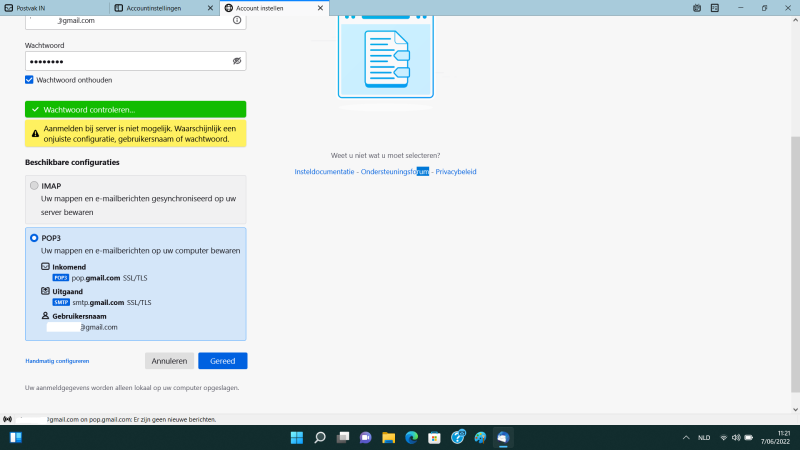Open Task View in taskbar

pyautogui.click(x=343, y=438)
